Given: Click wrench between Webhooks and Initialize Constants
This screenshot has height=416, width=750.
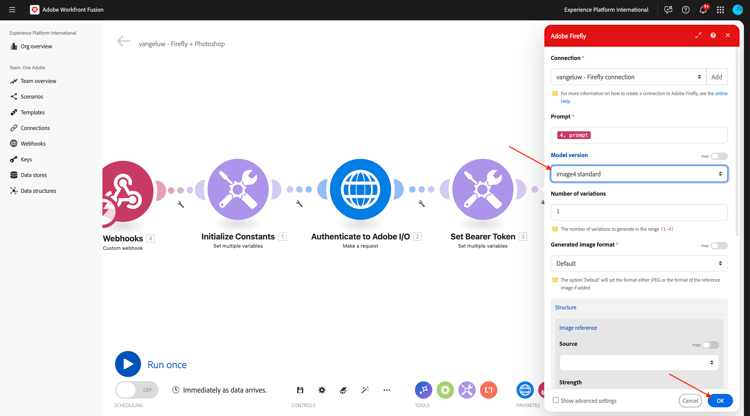Looking at the screenshot, I should click(181, 204).
